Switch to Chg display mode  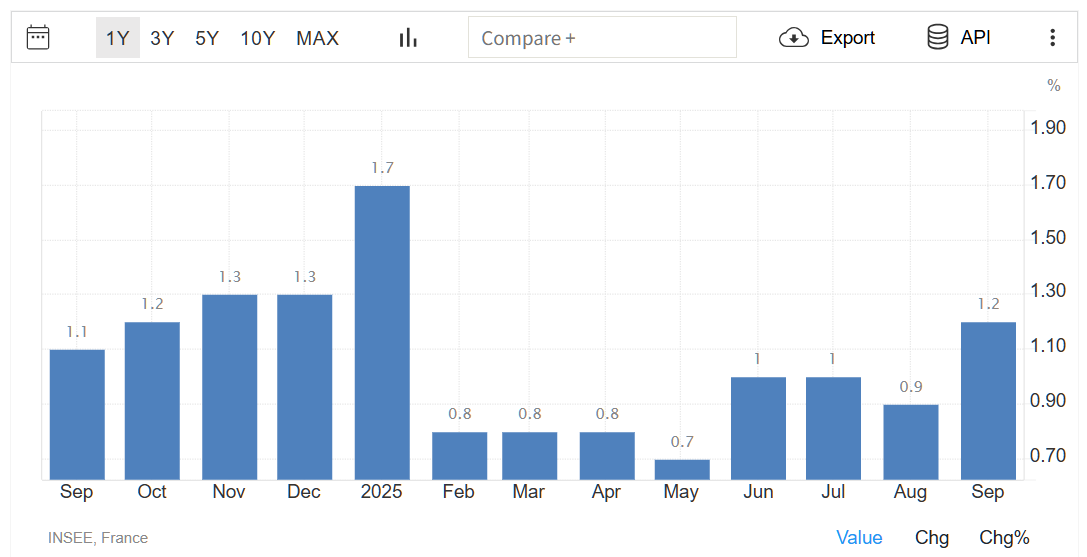(x=931, y=538)
